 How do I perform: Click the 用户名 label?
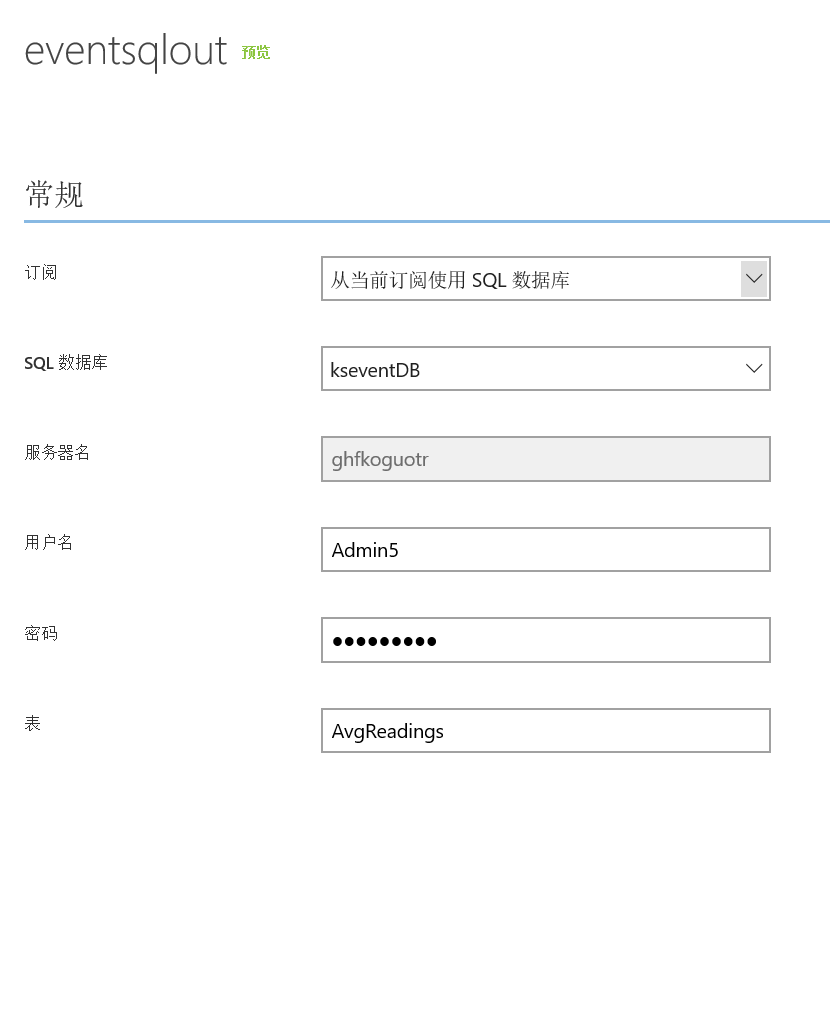click(49, 542)
